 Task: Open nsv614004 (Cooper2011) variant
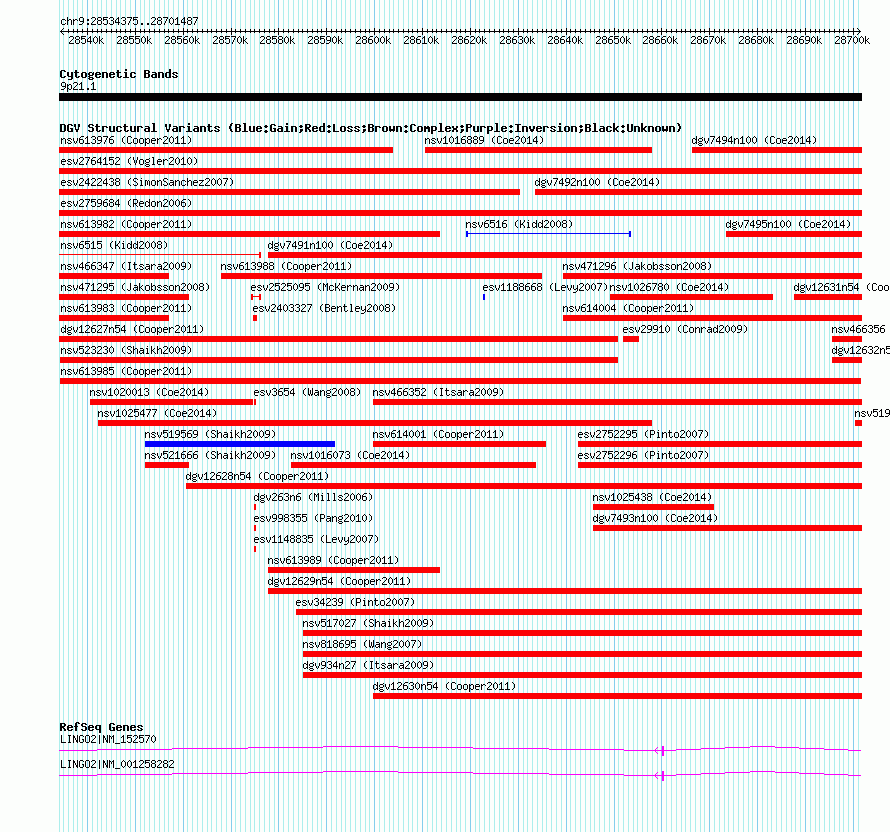712,318
